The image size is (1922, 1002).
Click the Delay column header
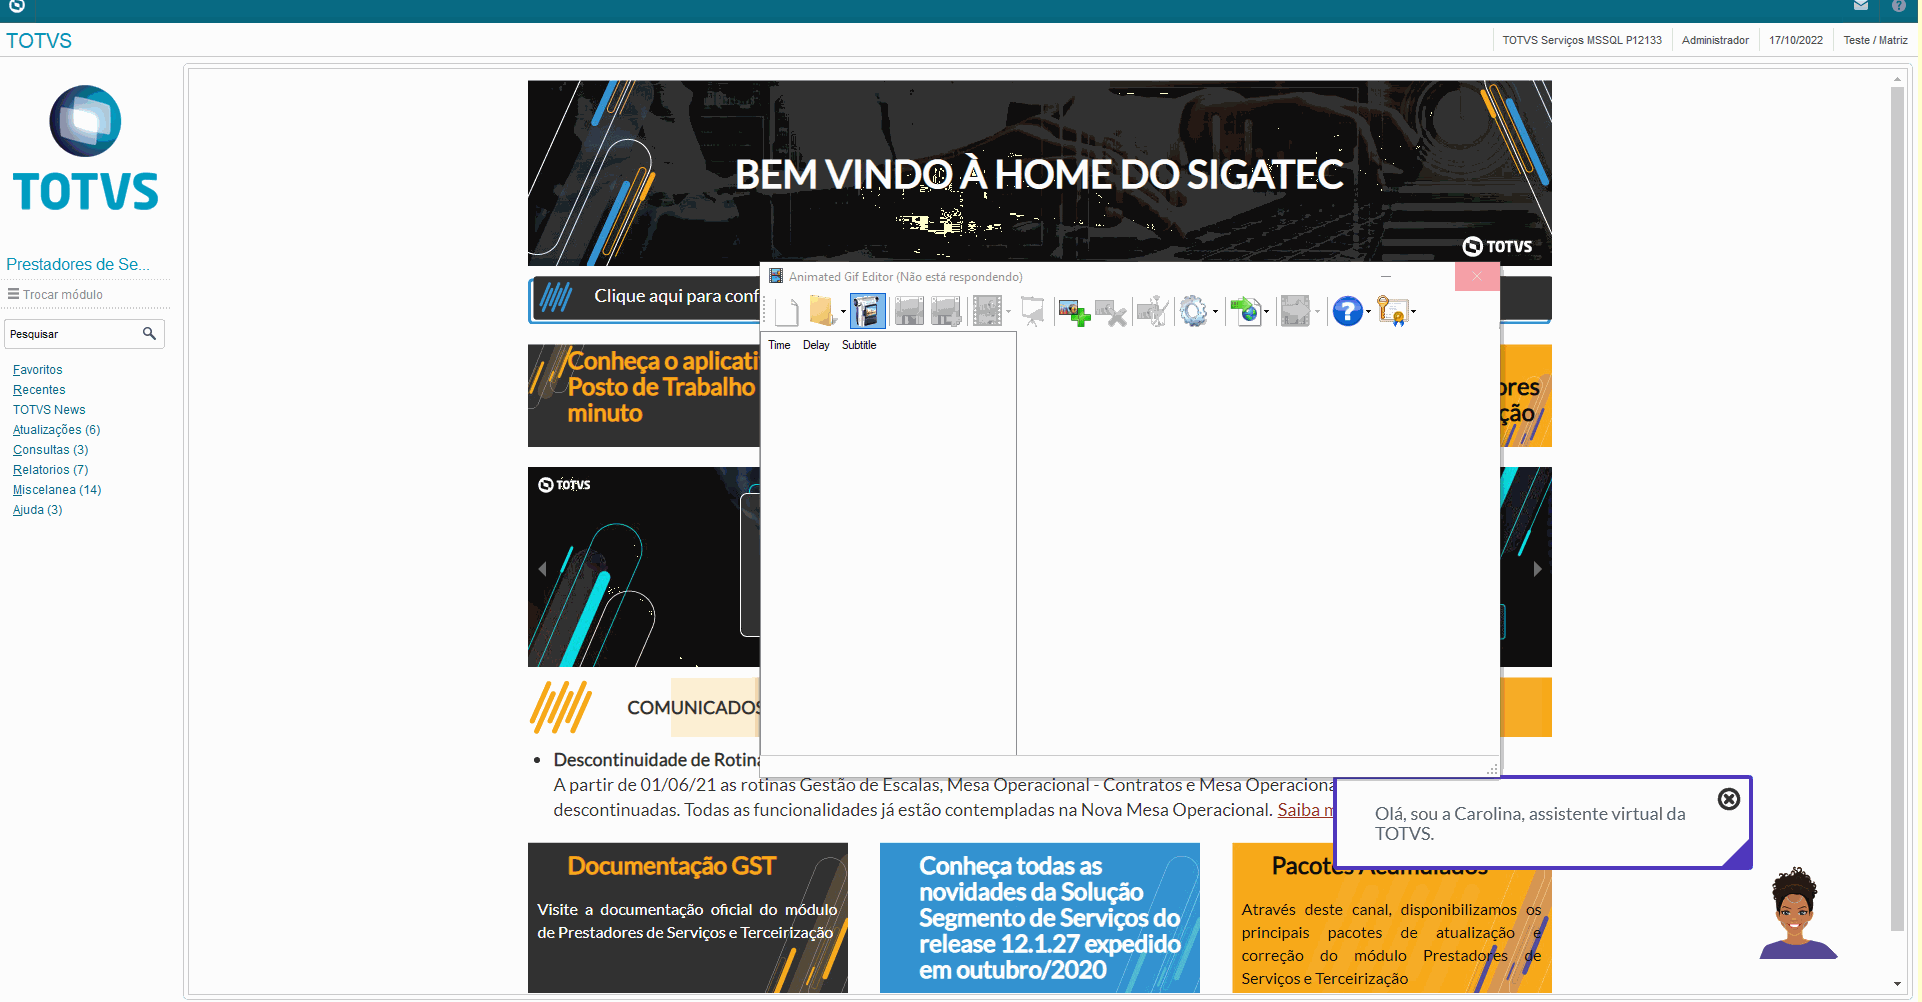coord(816,345)
